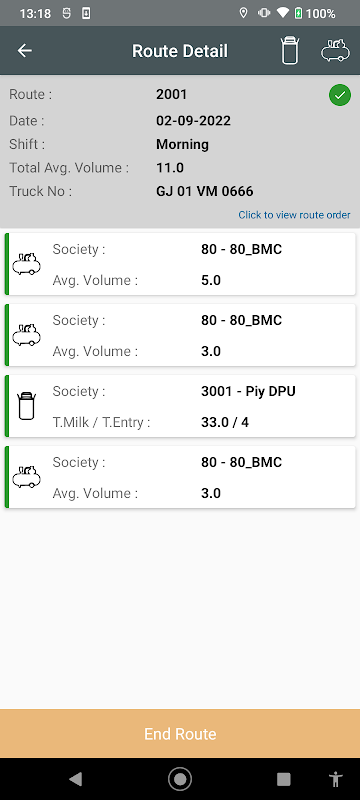Tap tanker icon of last 80_BMC card
Viewport: 360px width, 800px height.
27,477
